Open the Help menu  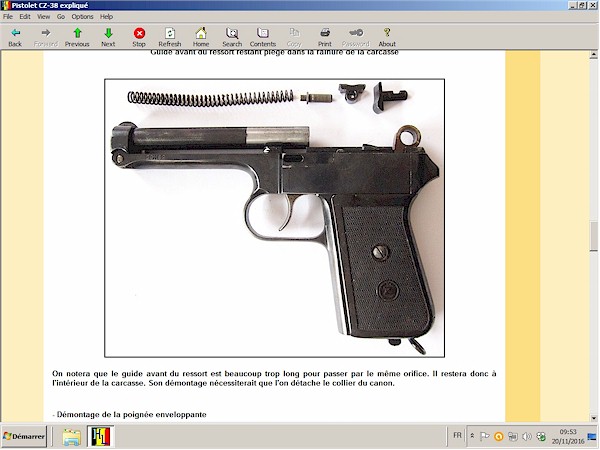106,17
